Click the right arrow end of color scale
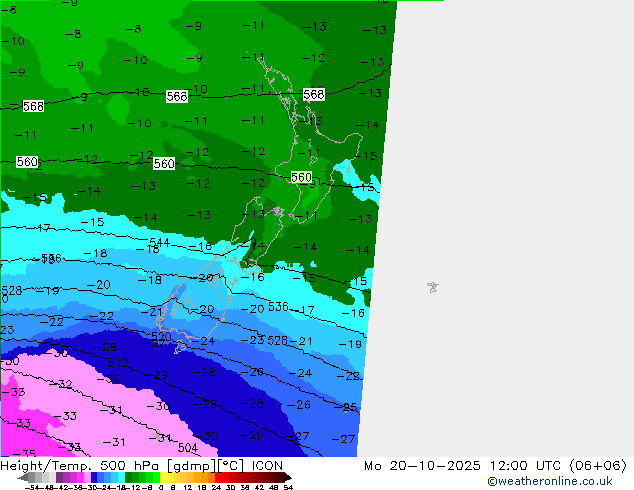Screen dimensions: 634x490 pos(288,477)
